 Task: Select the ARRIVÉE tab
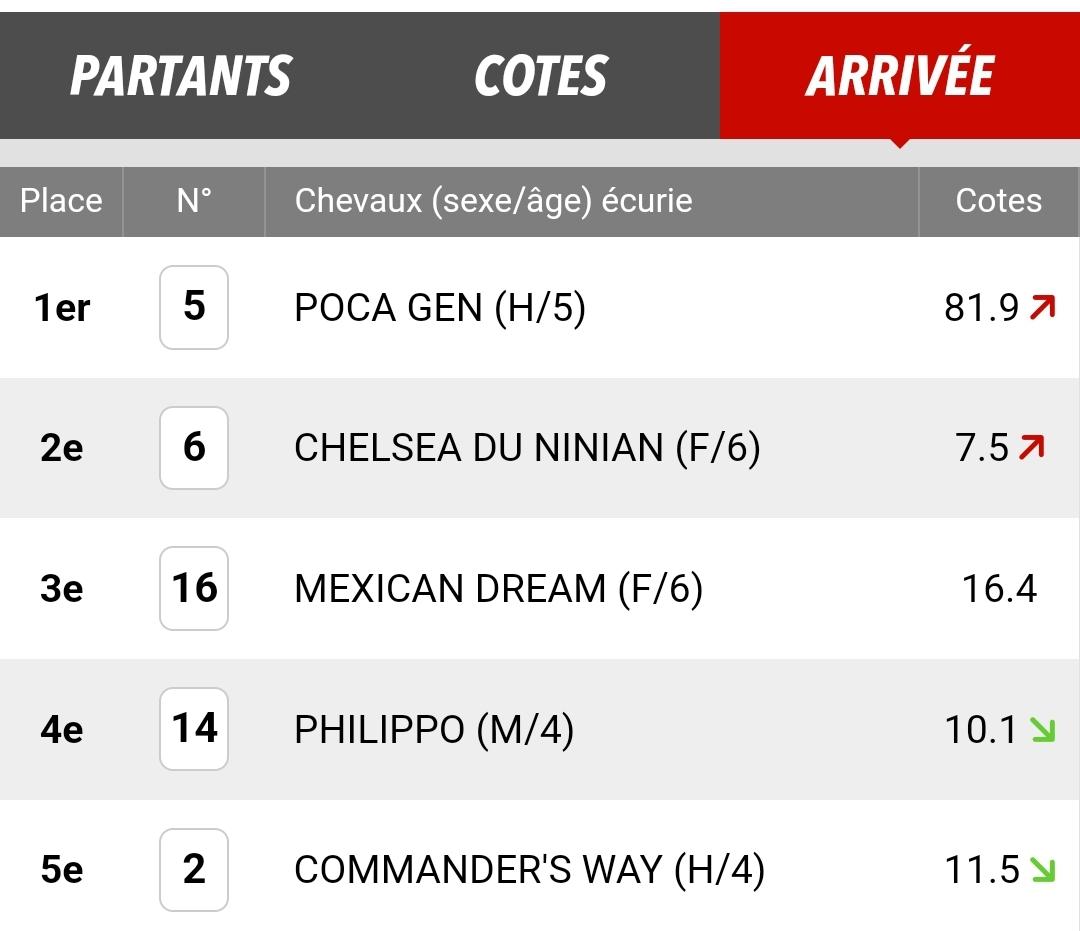(x=900, y=76)
